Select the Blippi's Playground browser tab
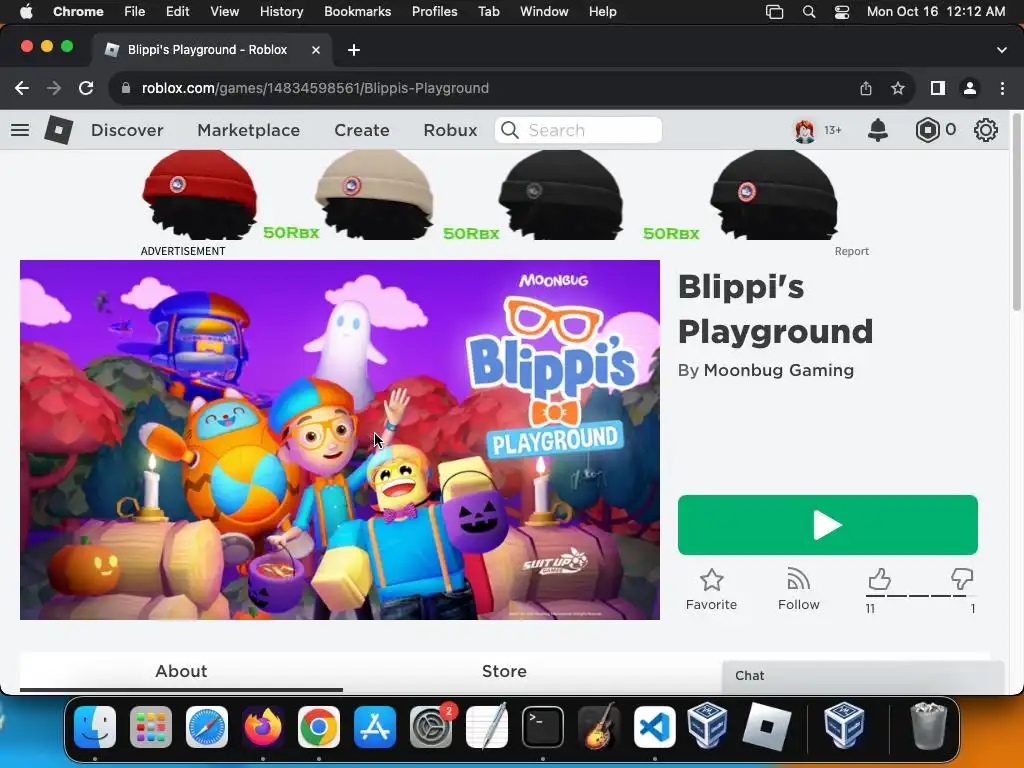1024x768 pixels. pyautogui.click(x=212, y=50)
